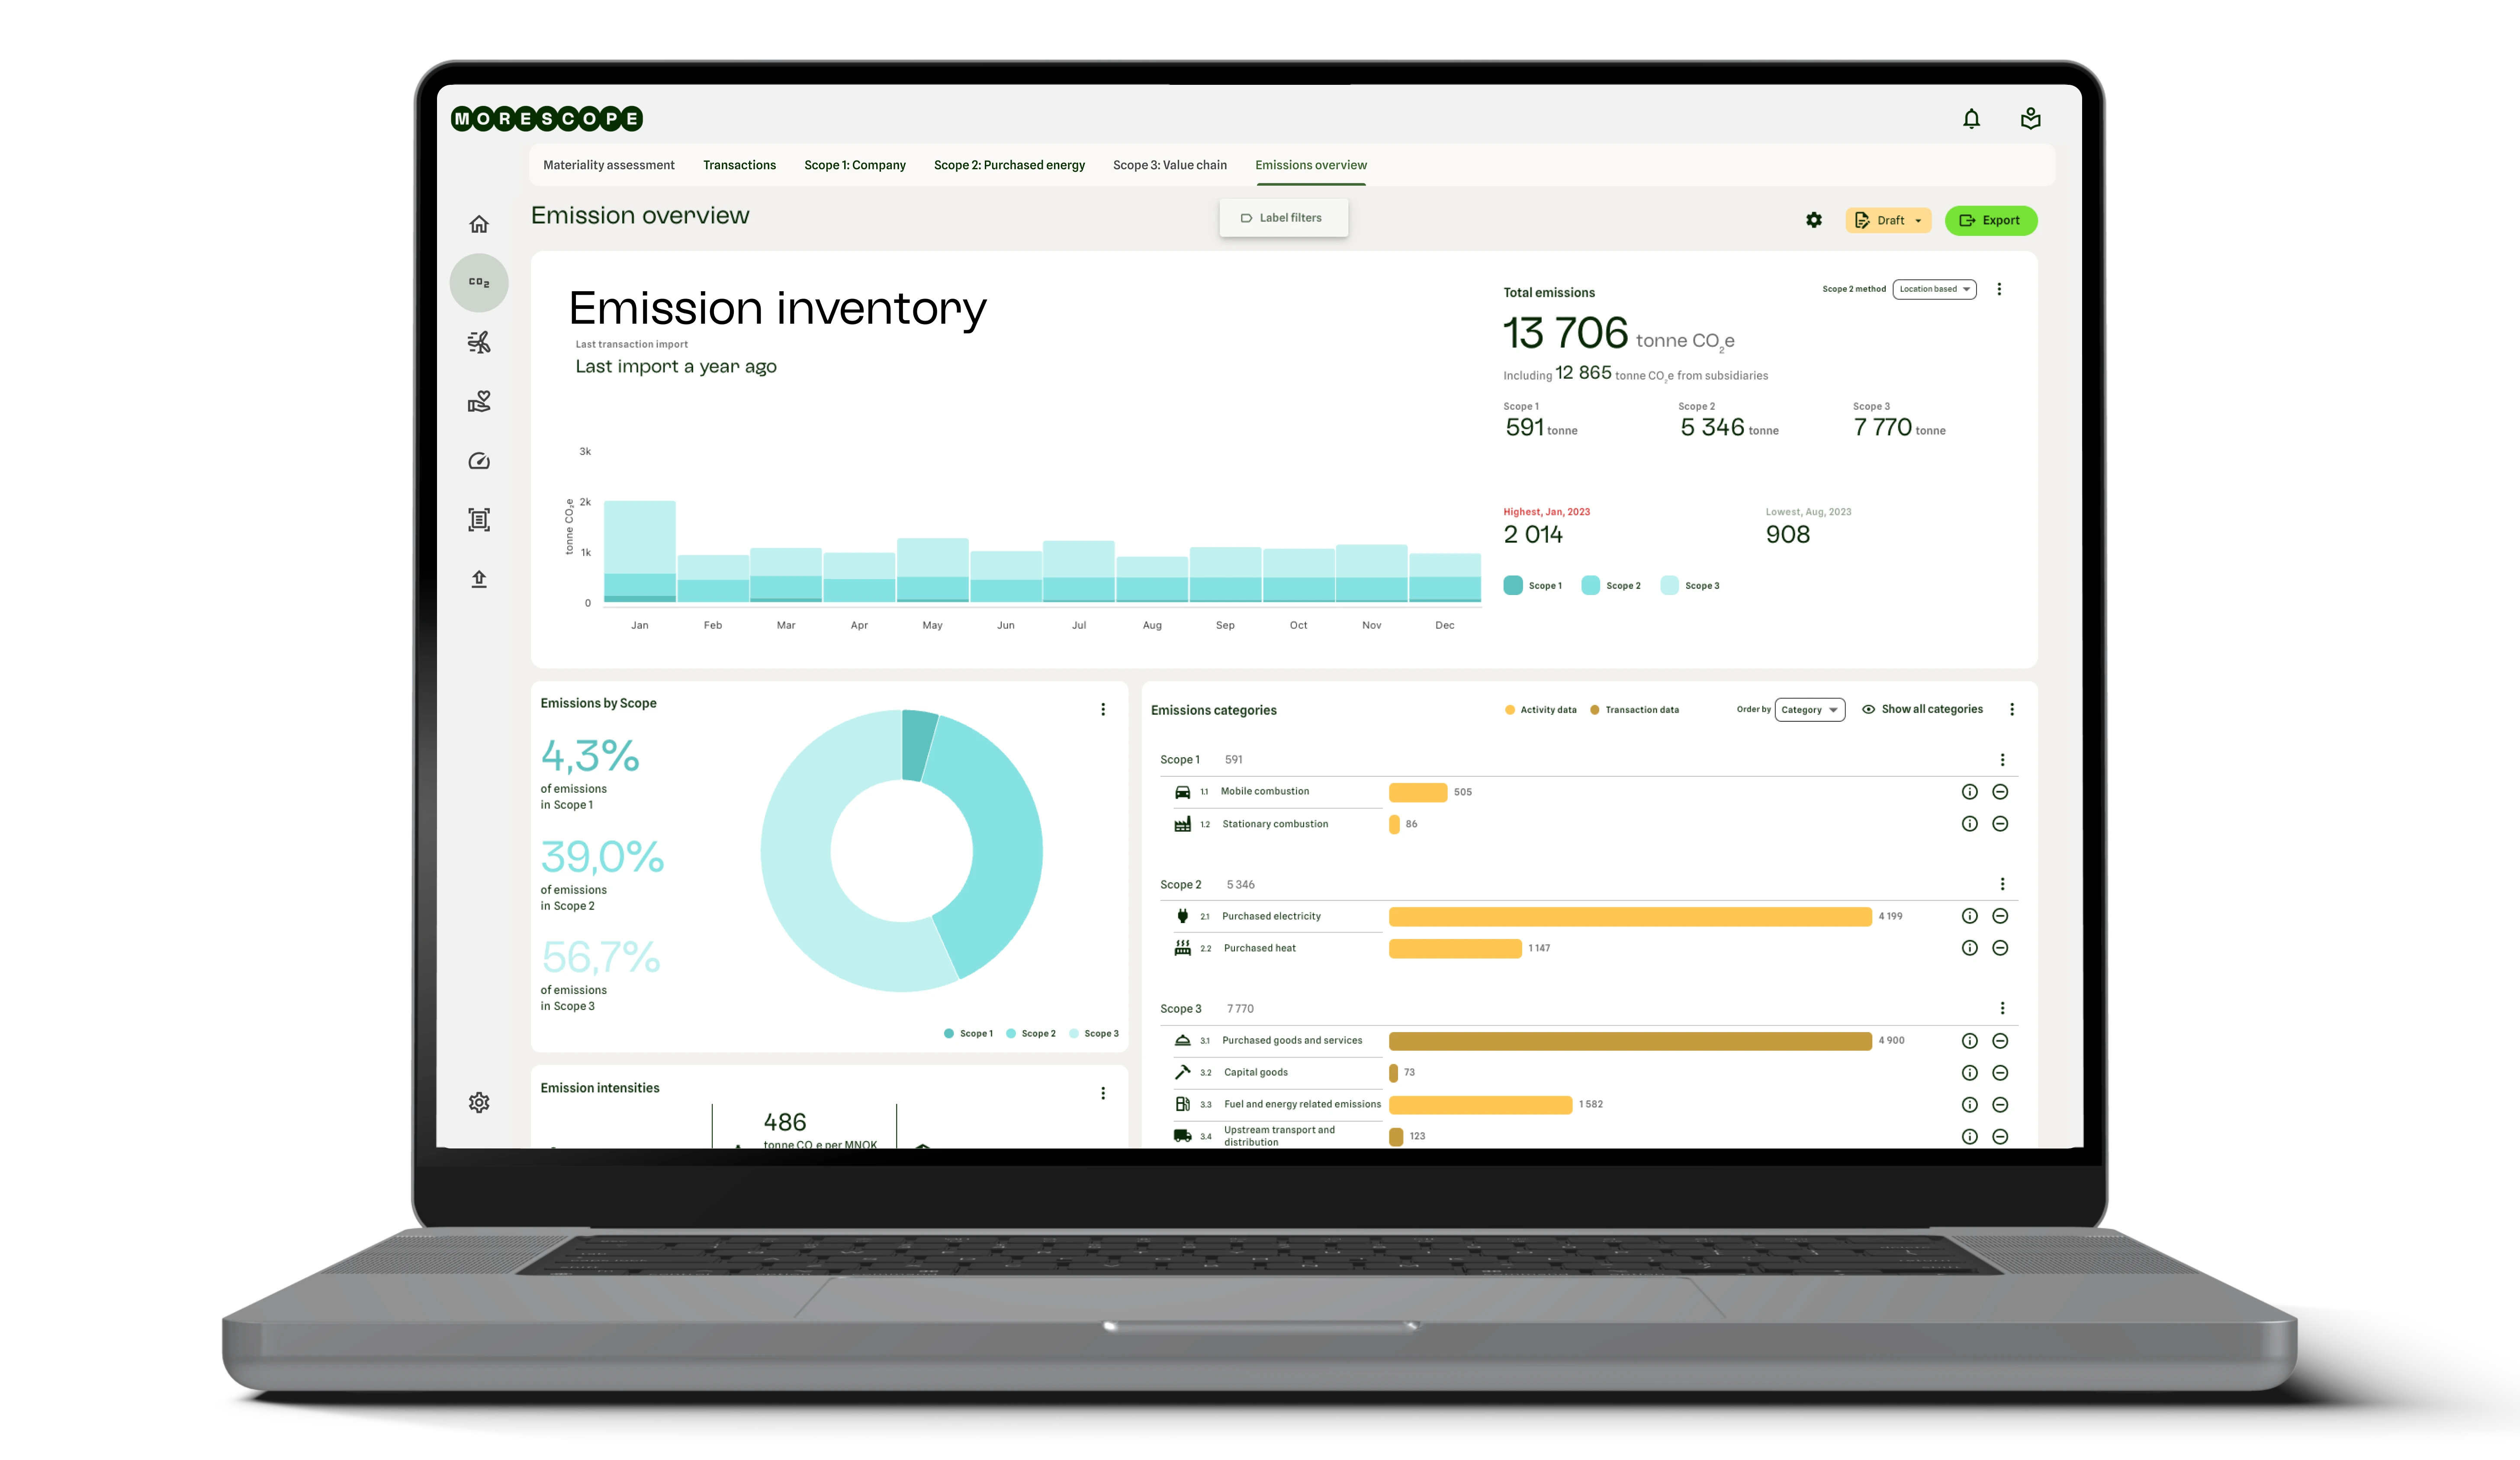This screenshot has width=2520, height=1460.
Task: Open the speedometer gauge sidebar icon
Action: click(479, 461)
